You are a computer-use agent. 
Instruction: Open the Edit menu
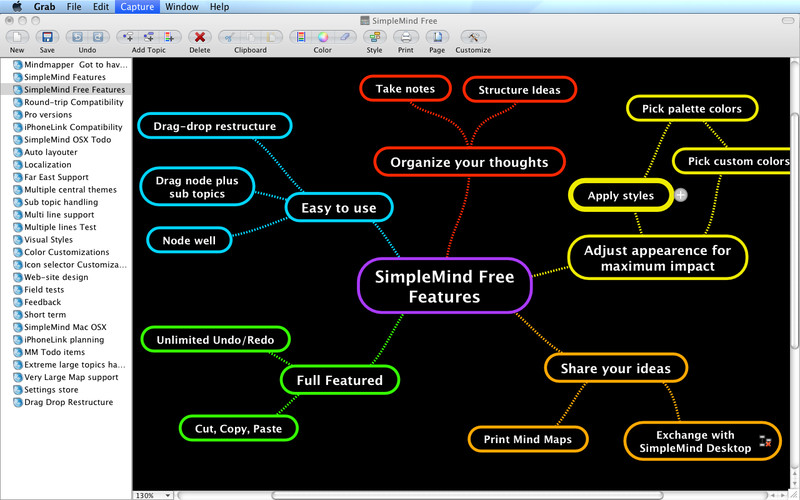[x=101, y=7]
